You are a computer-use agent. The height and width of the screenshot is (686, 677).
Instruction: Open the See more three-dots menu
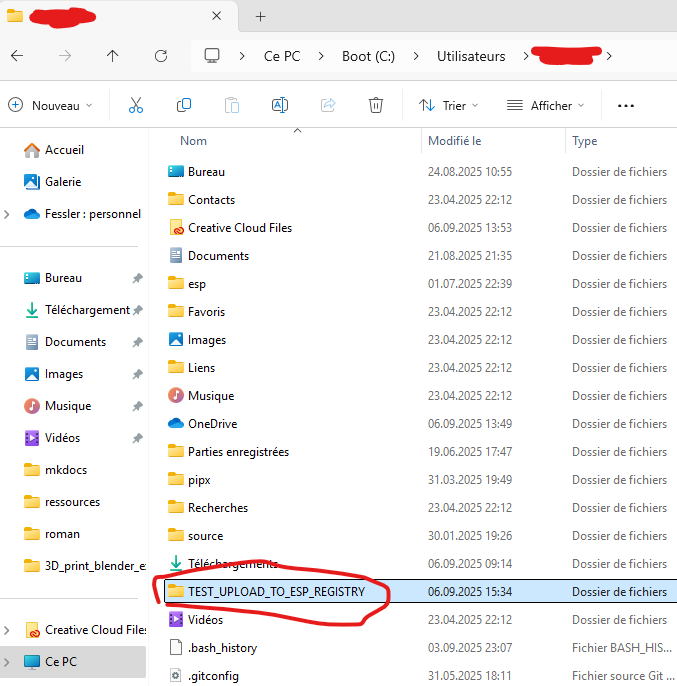point(626,105)
